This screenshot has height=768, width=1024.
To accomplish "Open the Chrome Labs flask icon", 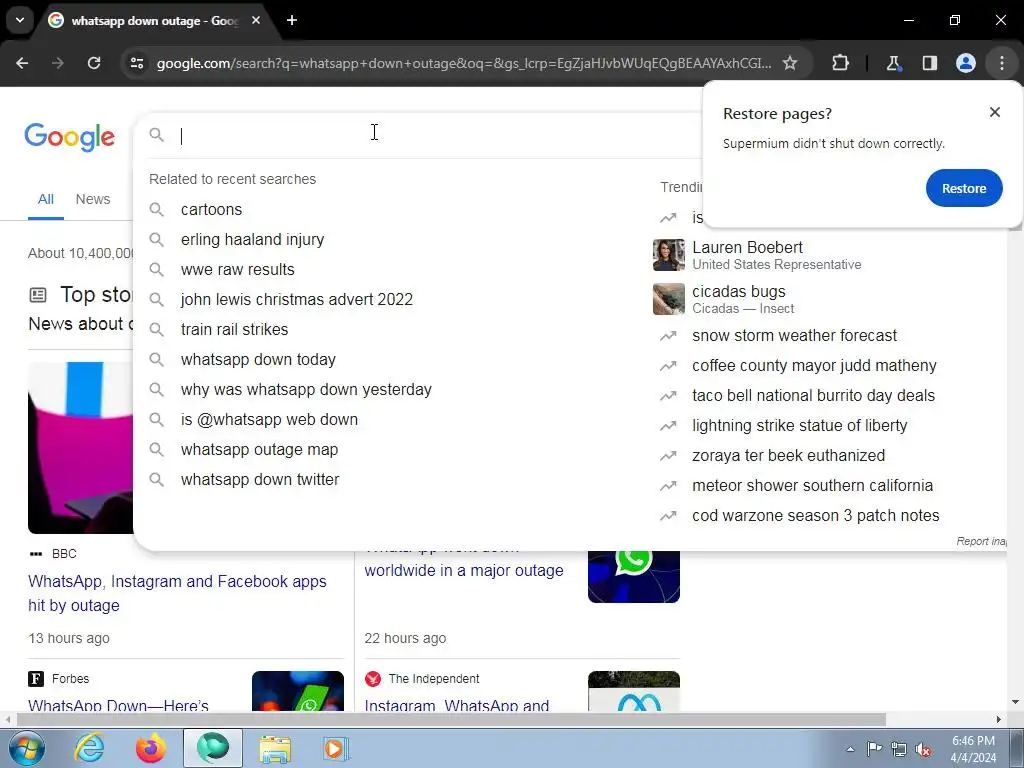I will pos(893,63).
